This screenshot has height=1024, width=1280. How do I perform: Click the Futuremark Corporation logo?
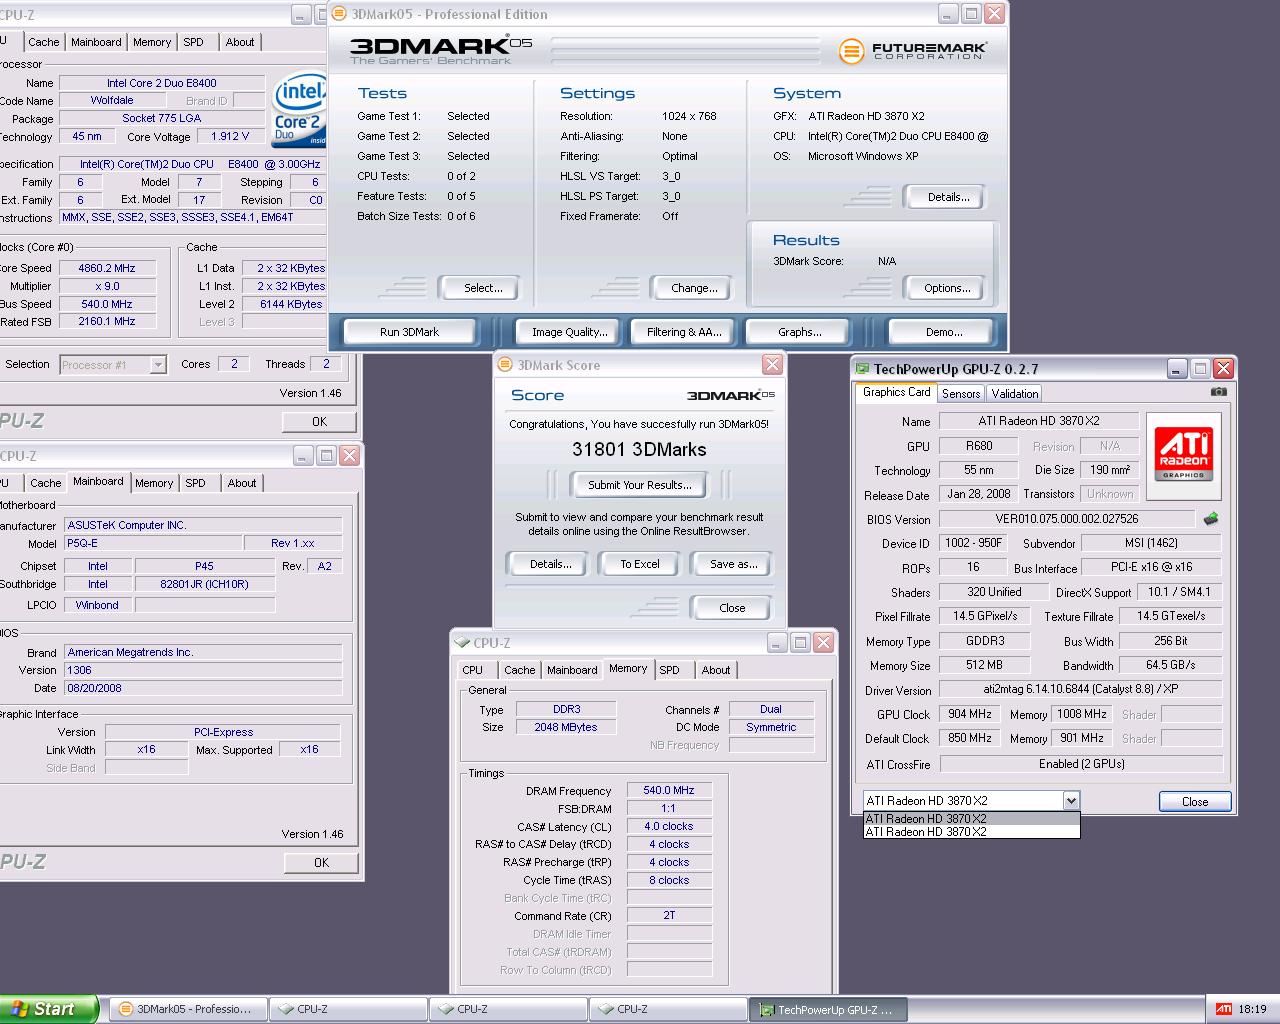(912, 51)
